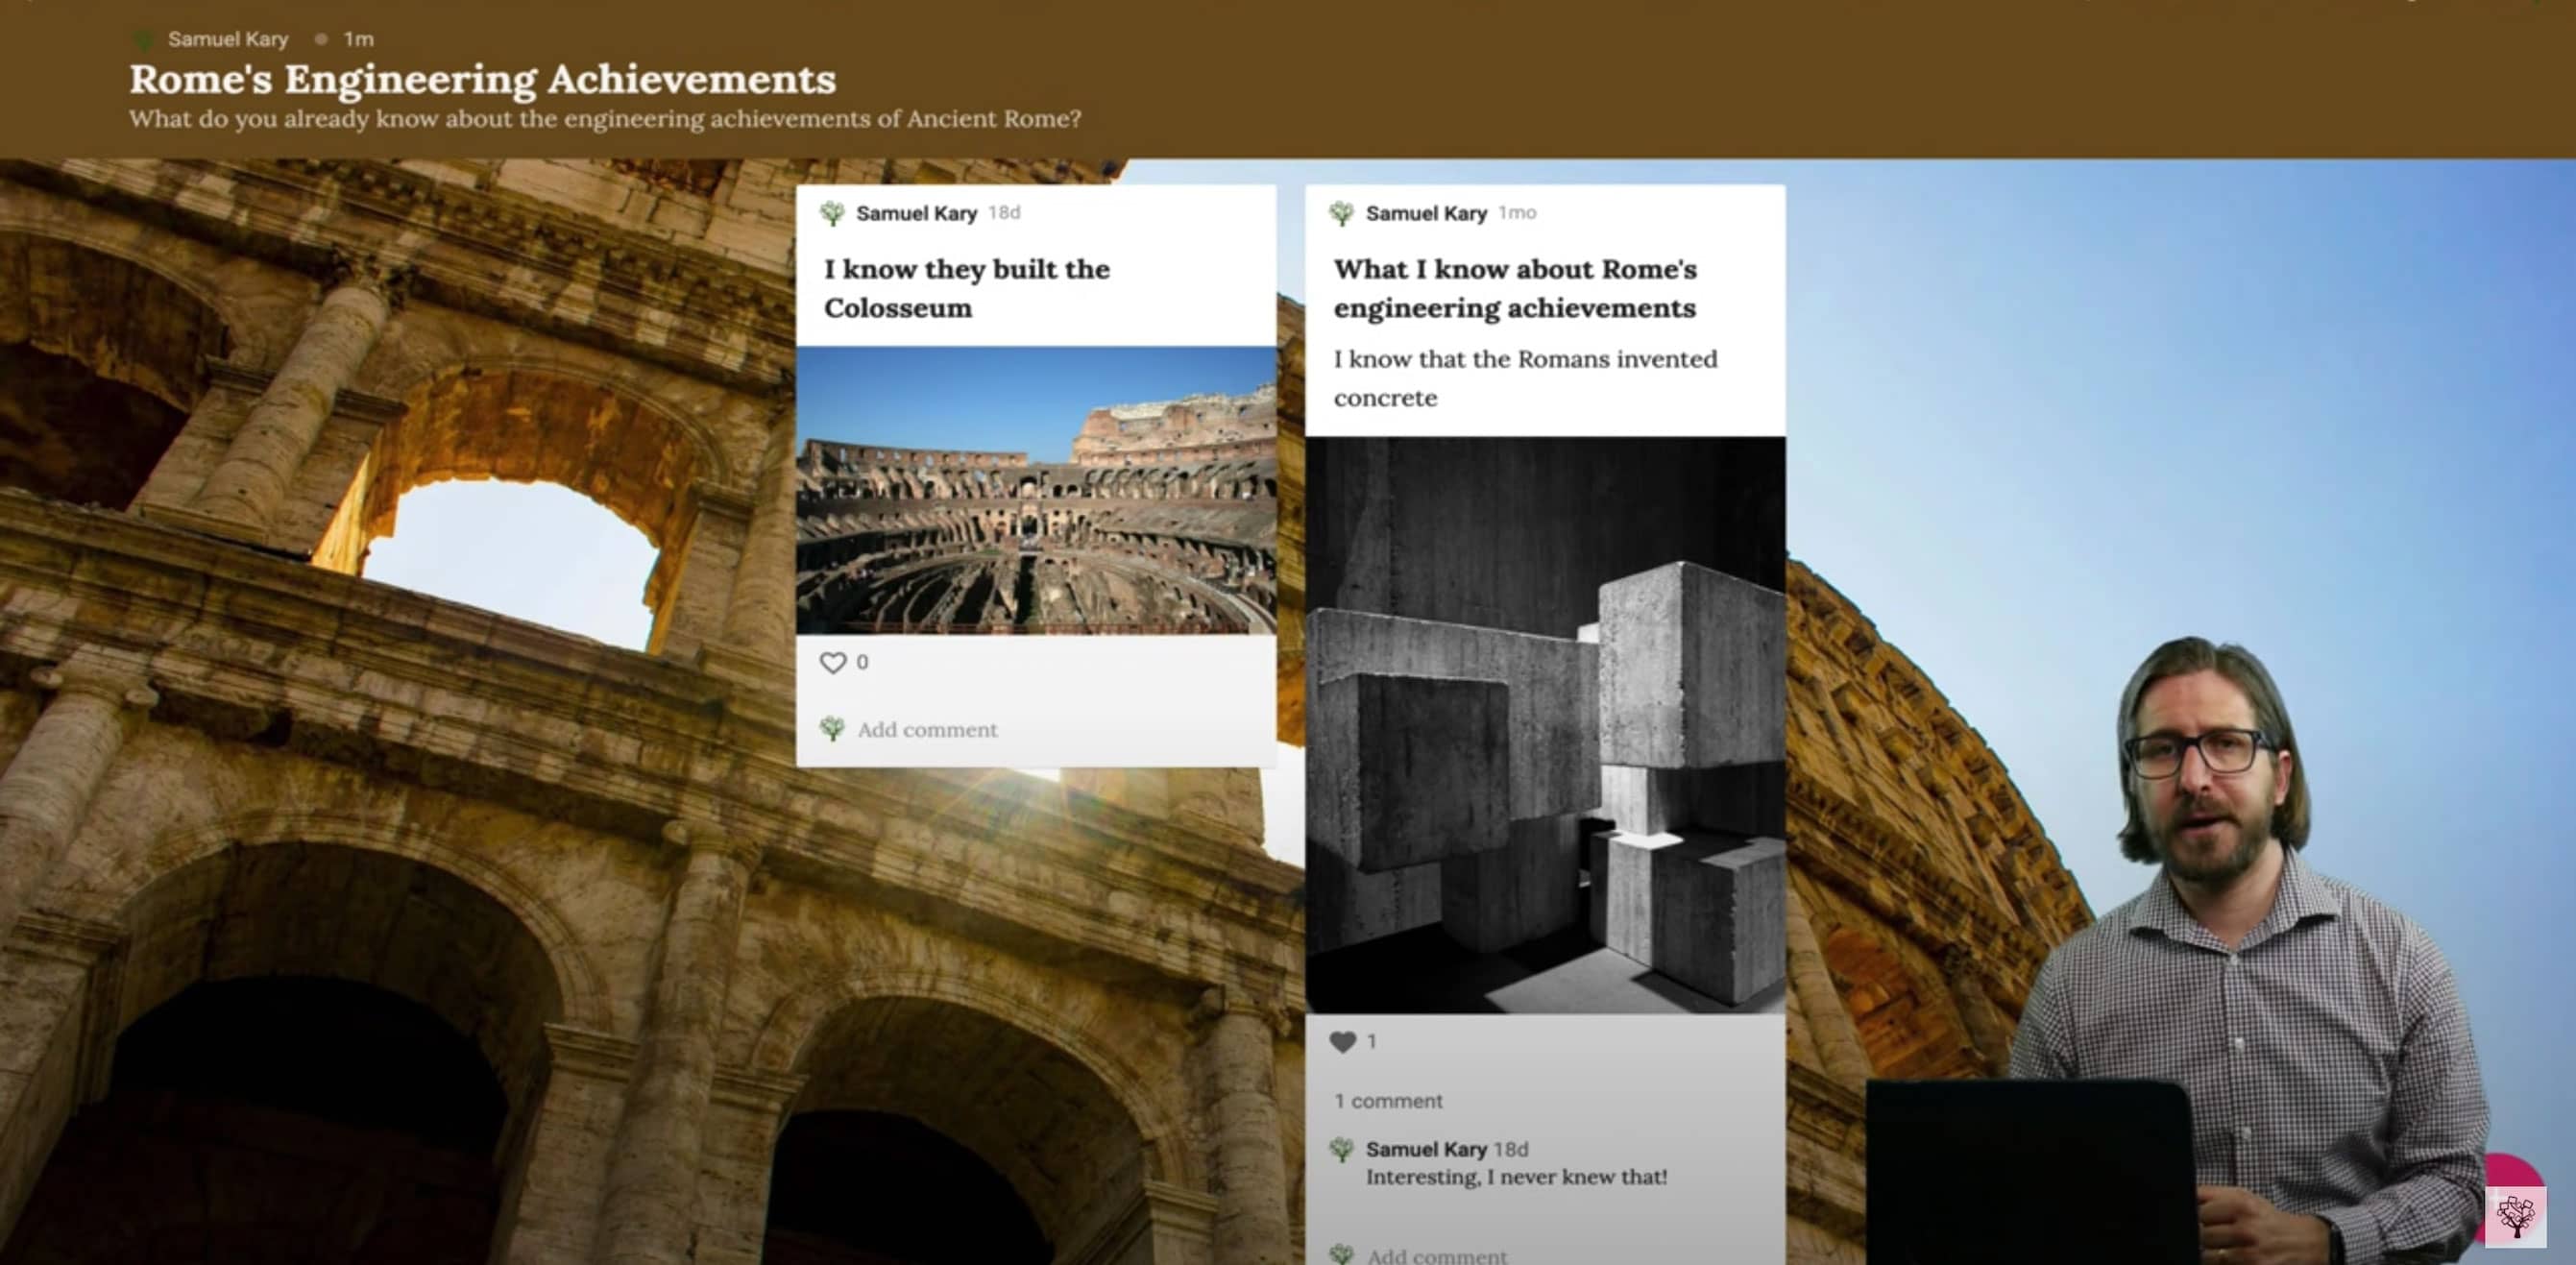Open author name on the 18d Colosseum post
The image size is (2576, 1265).
click(916, 213)
